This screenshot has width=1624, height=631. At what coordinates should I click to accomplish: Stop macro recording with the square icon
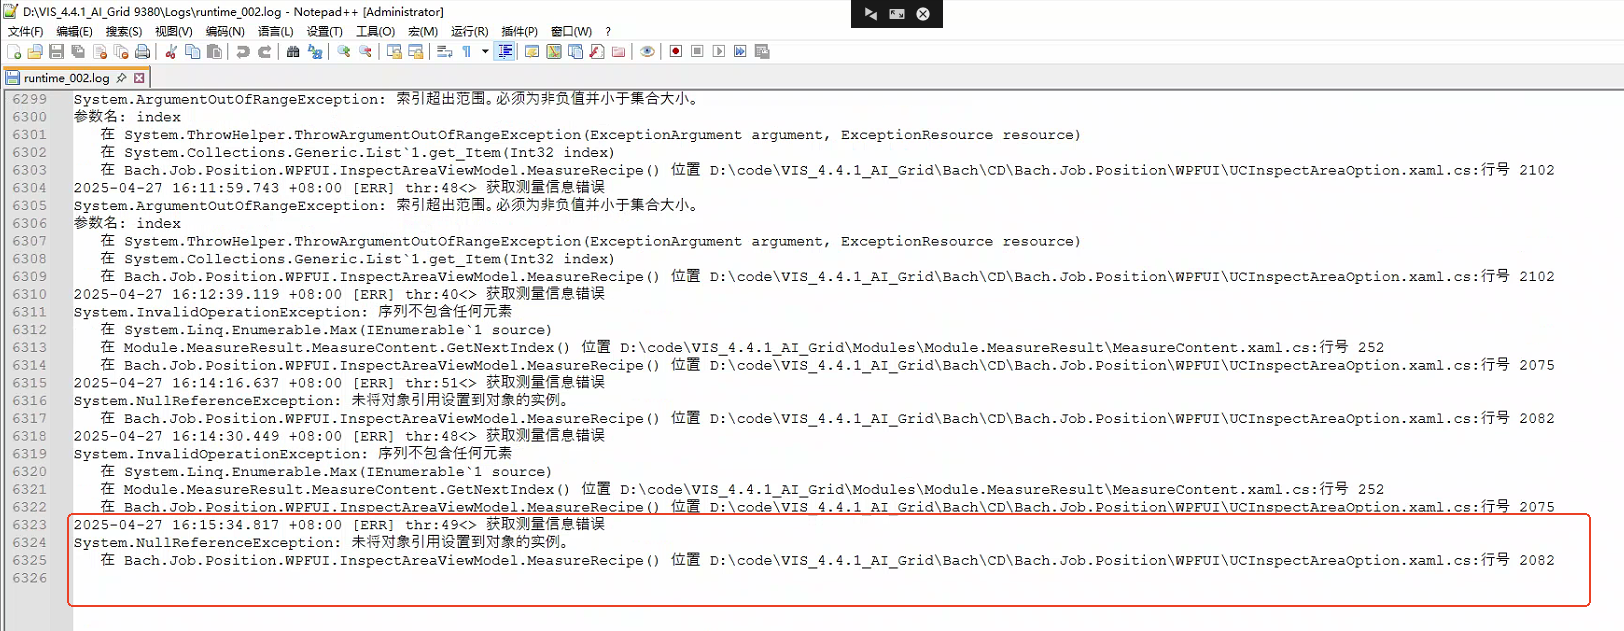[697, 51]
